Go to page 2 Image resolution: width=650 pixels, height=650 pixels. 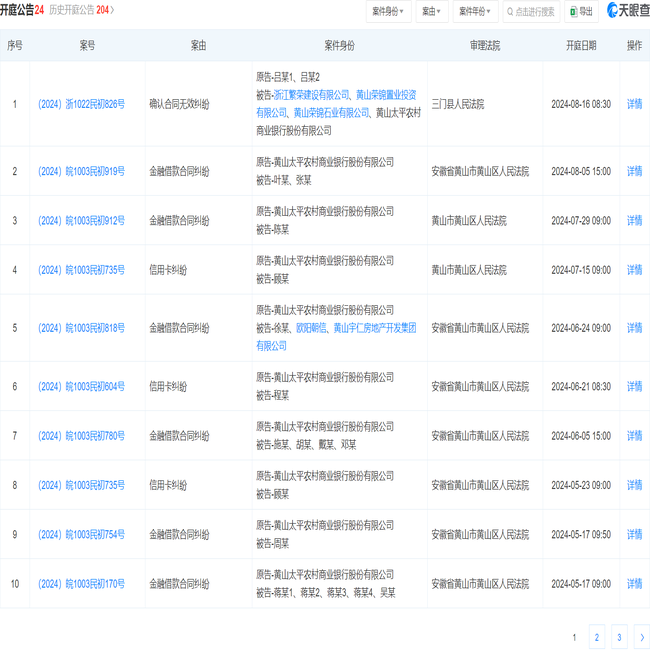597,637
